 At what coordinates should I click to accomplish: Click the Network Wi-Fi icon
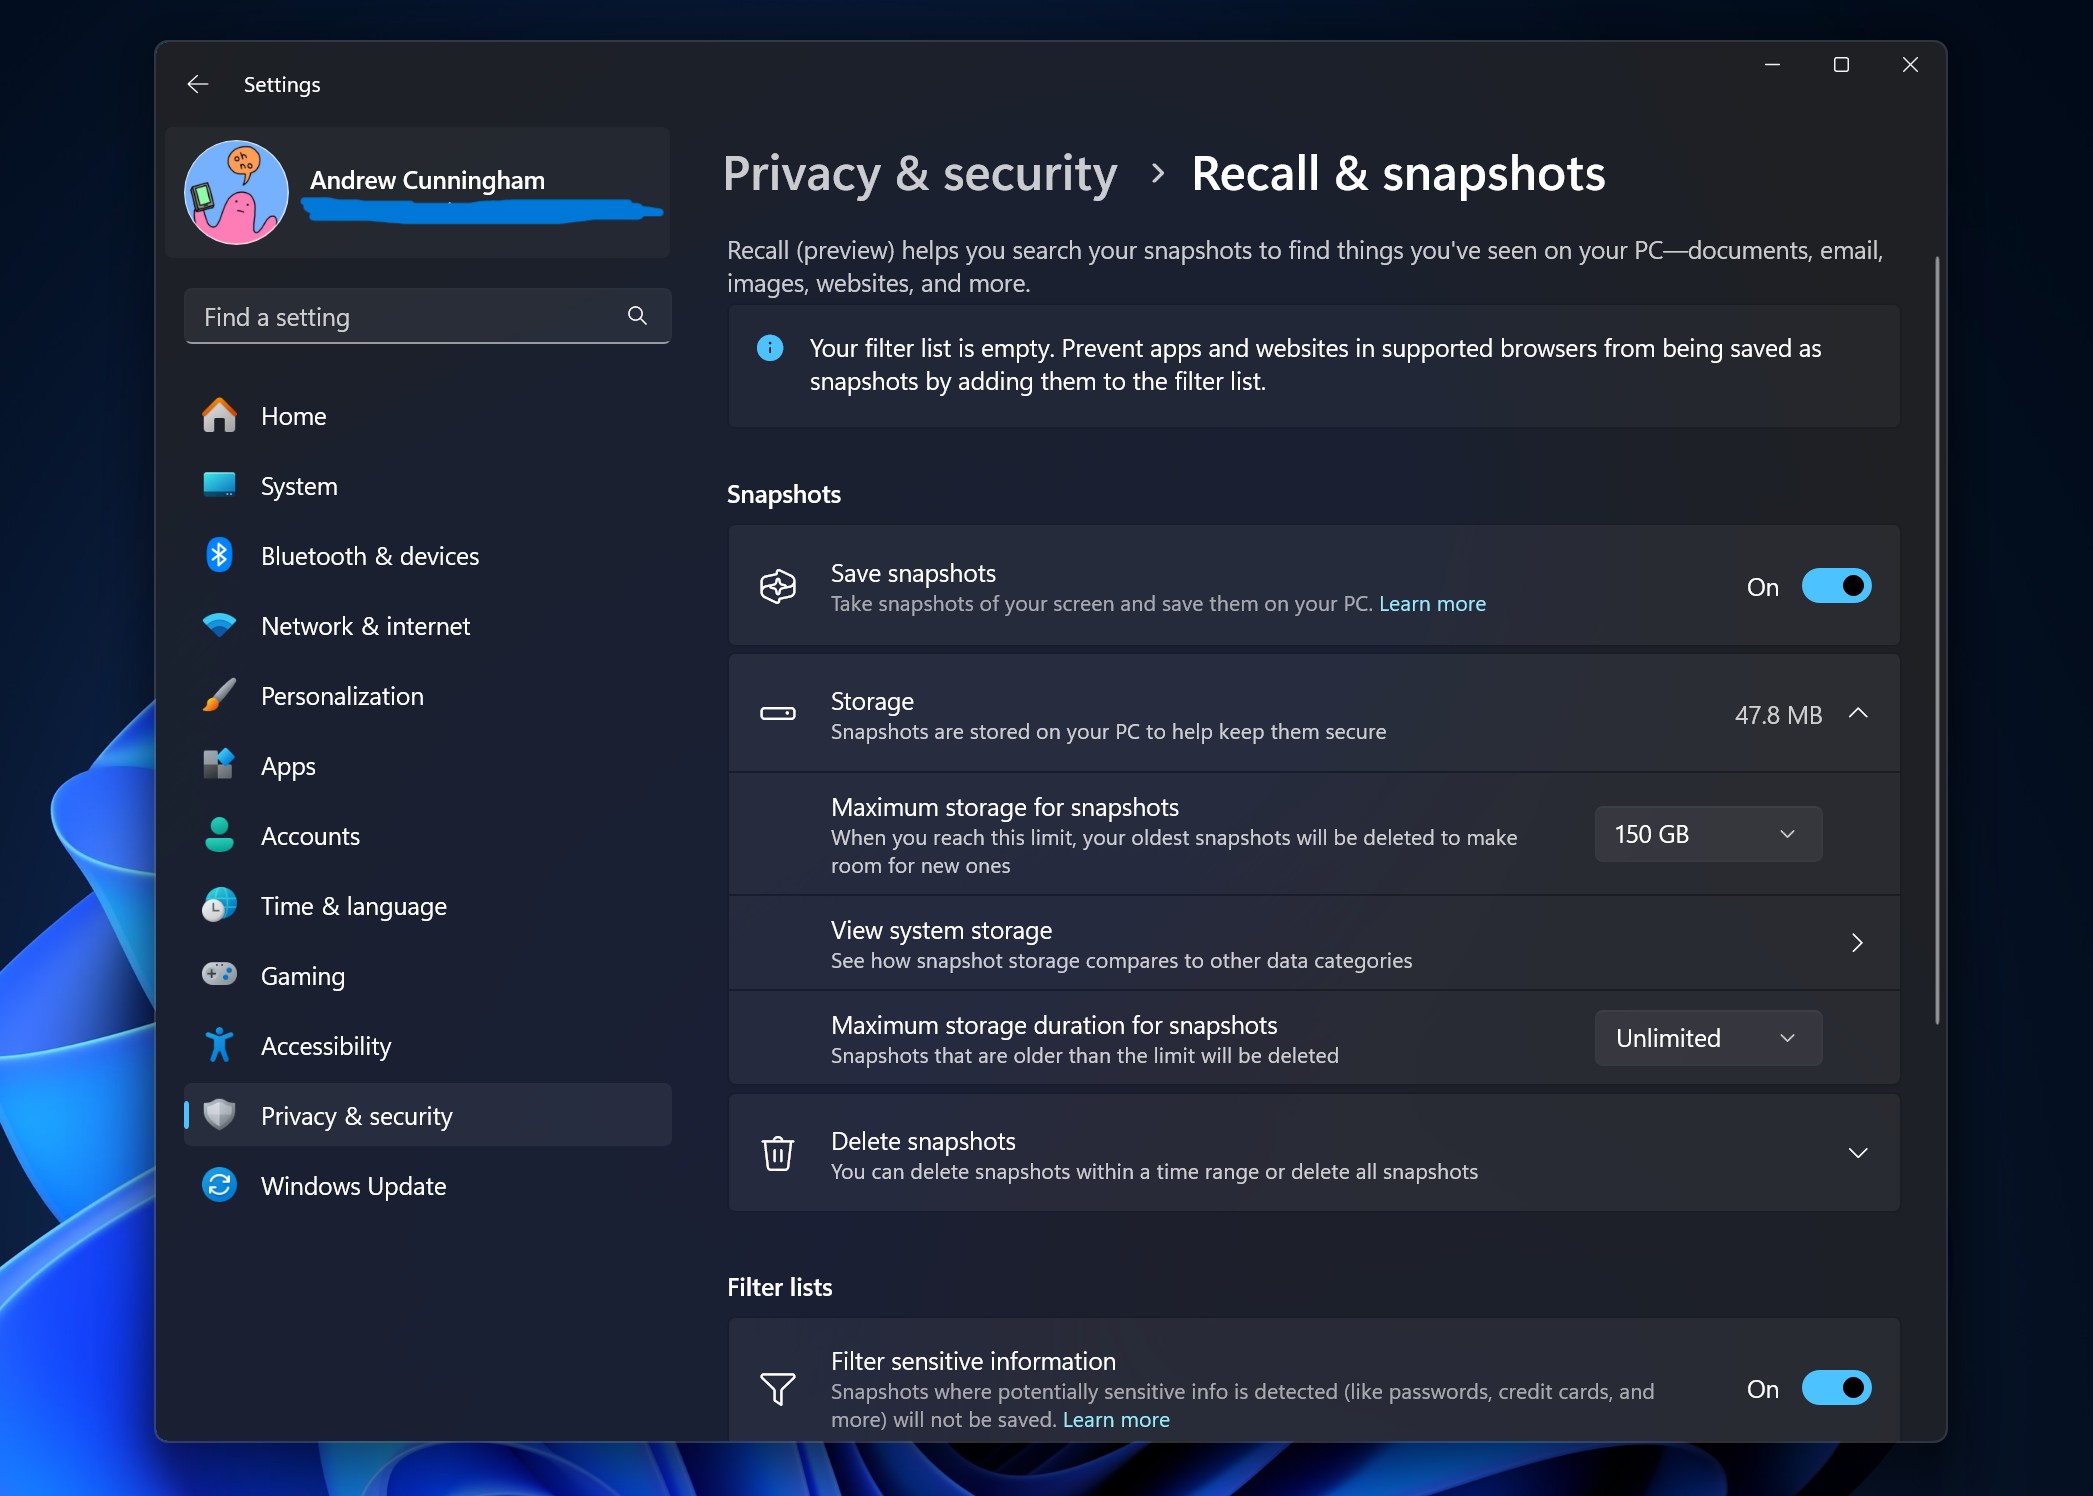(219, 625)
